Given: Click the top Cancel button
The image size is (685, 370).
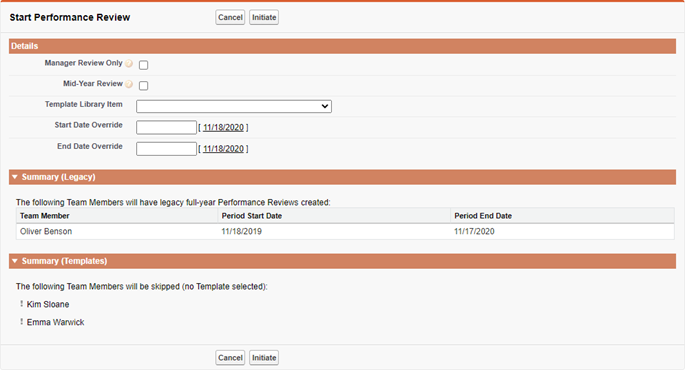Looking at the screenshot, I should tap(230, 17).
